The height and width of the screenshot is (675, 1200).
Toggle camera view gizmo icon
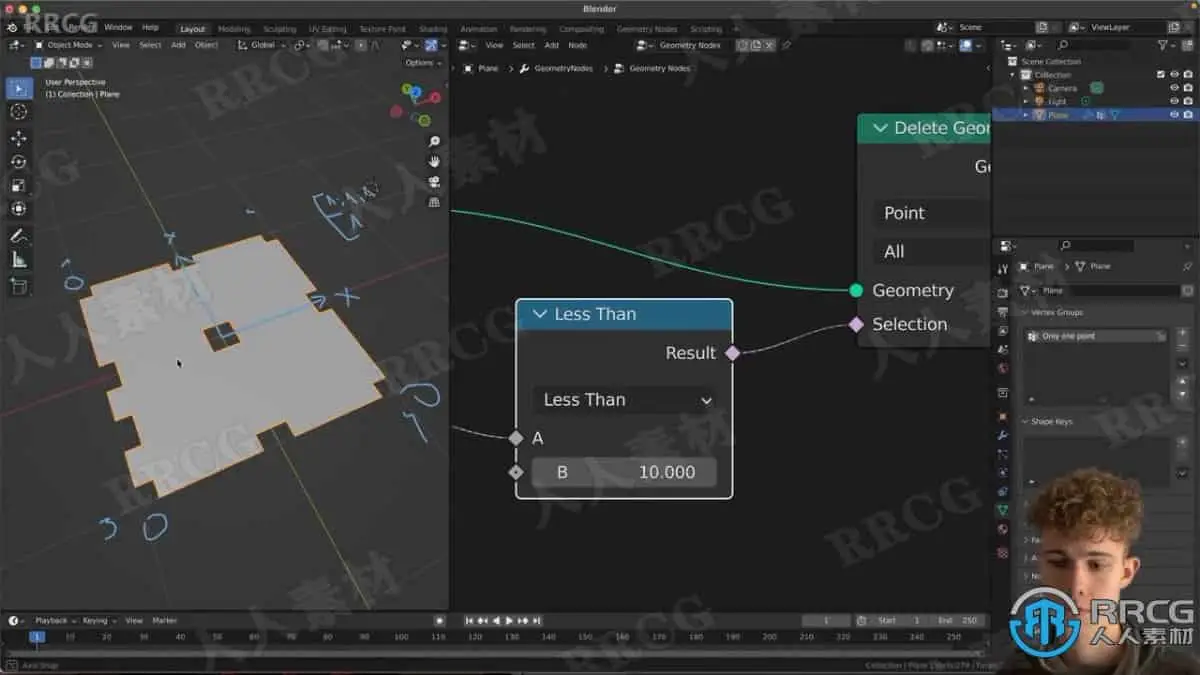pos(434,182)
